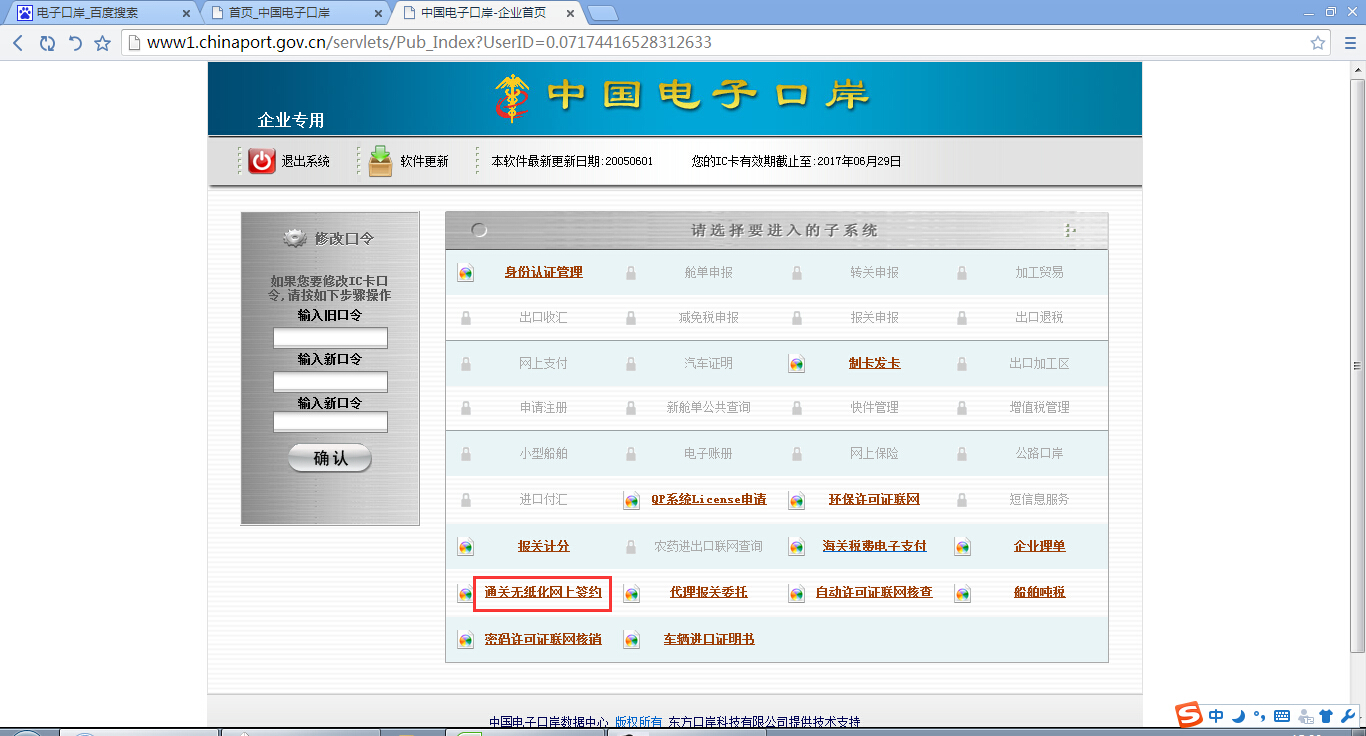The height and width of the screenshot is (736, 1366).
Task: Click the undo-close arrow icon in toolbar
Action: point(75,43)
